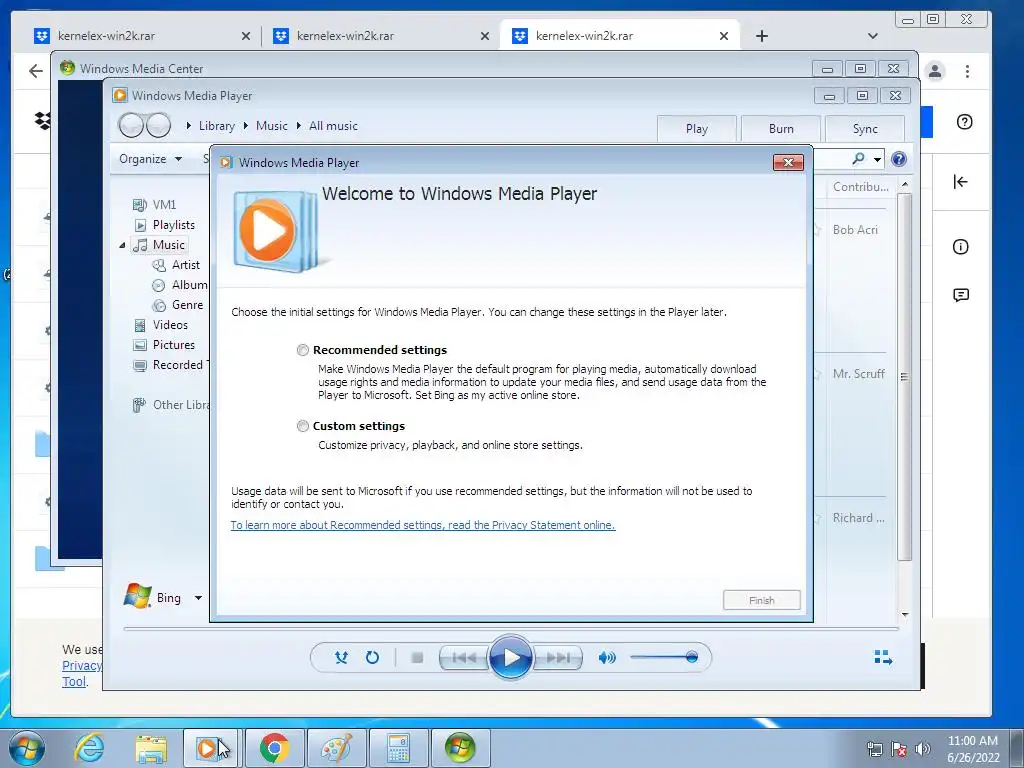Click Music in the breadcrumb path
The image size is (1024, 768).
coord(272,125)
